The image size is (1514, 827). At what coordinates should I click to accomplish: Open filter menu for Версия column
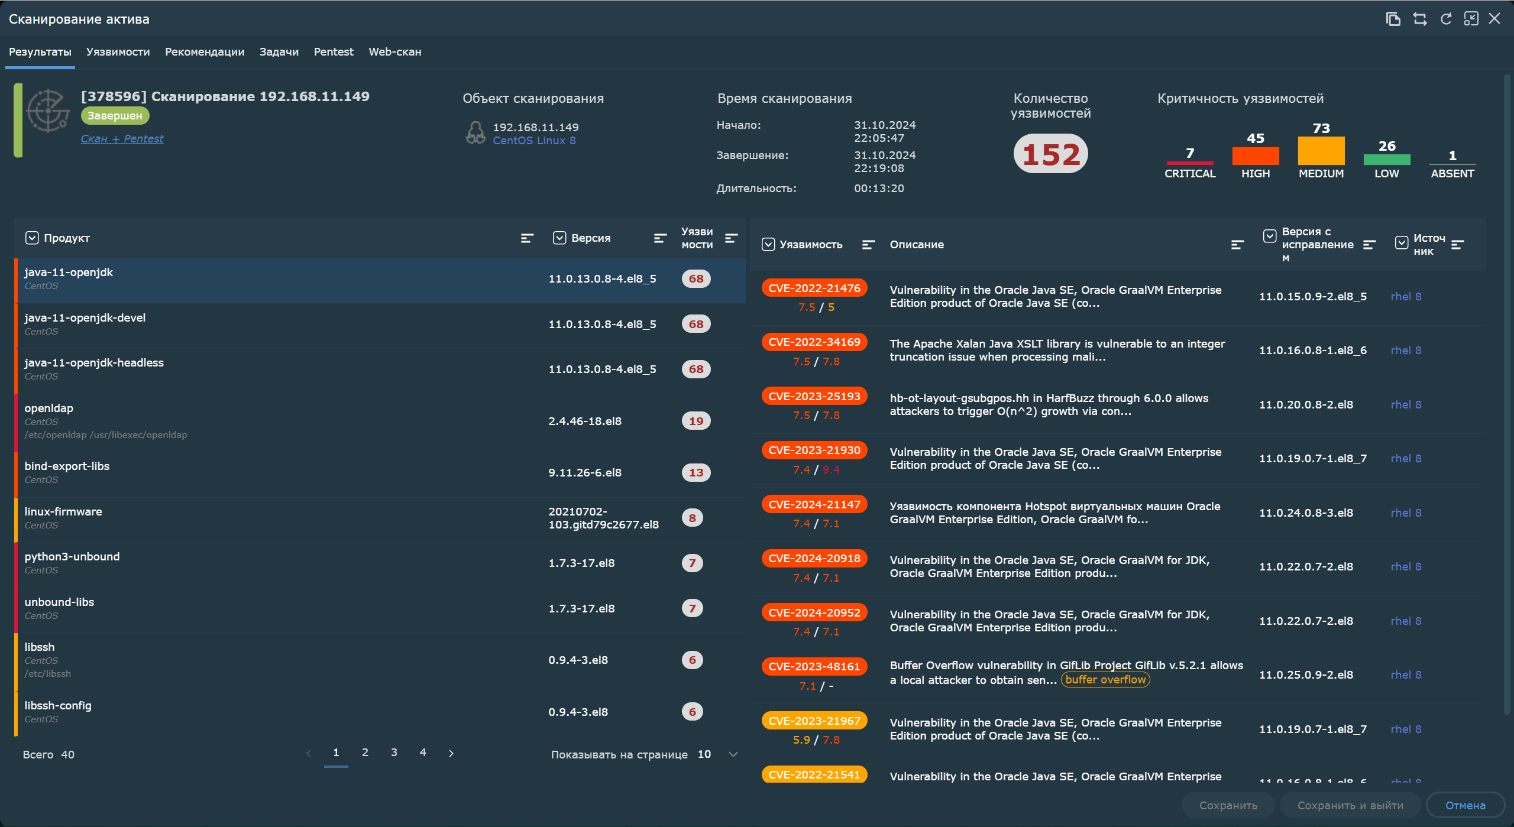(660, 238)
